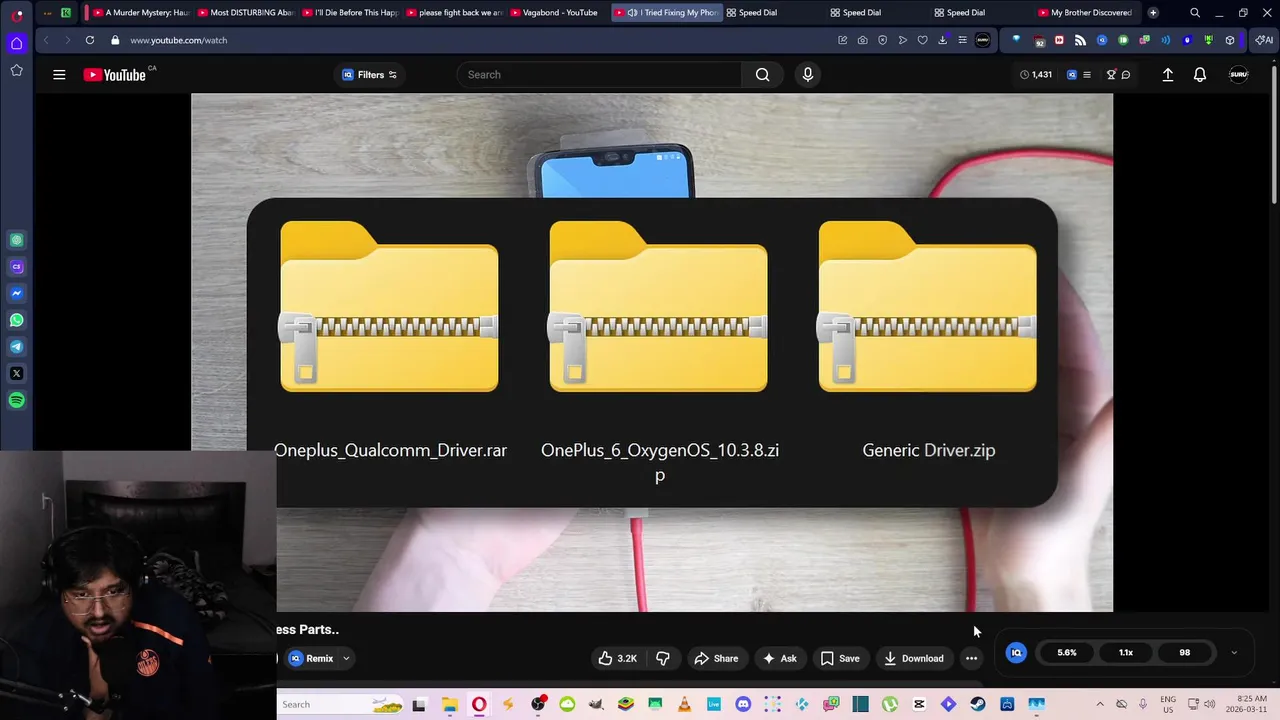Dislike the video

coord(662,658)
